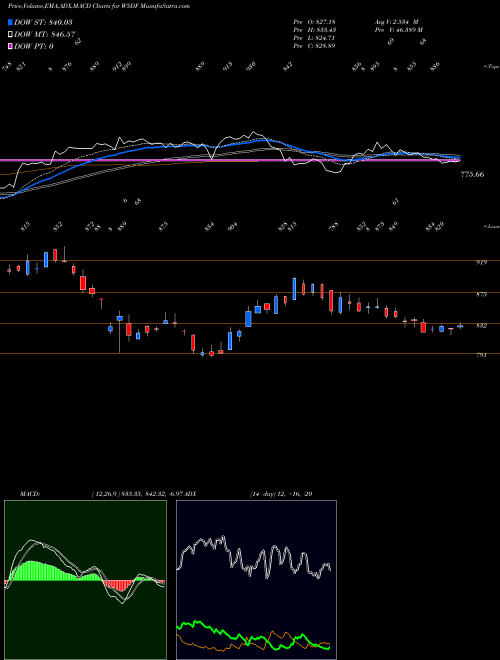
Task: Select the 'DOW ST: 840.03' legend text
Action: (43, 22)
